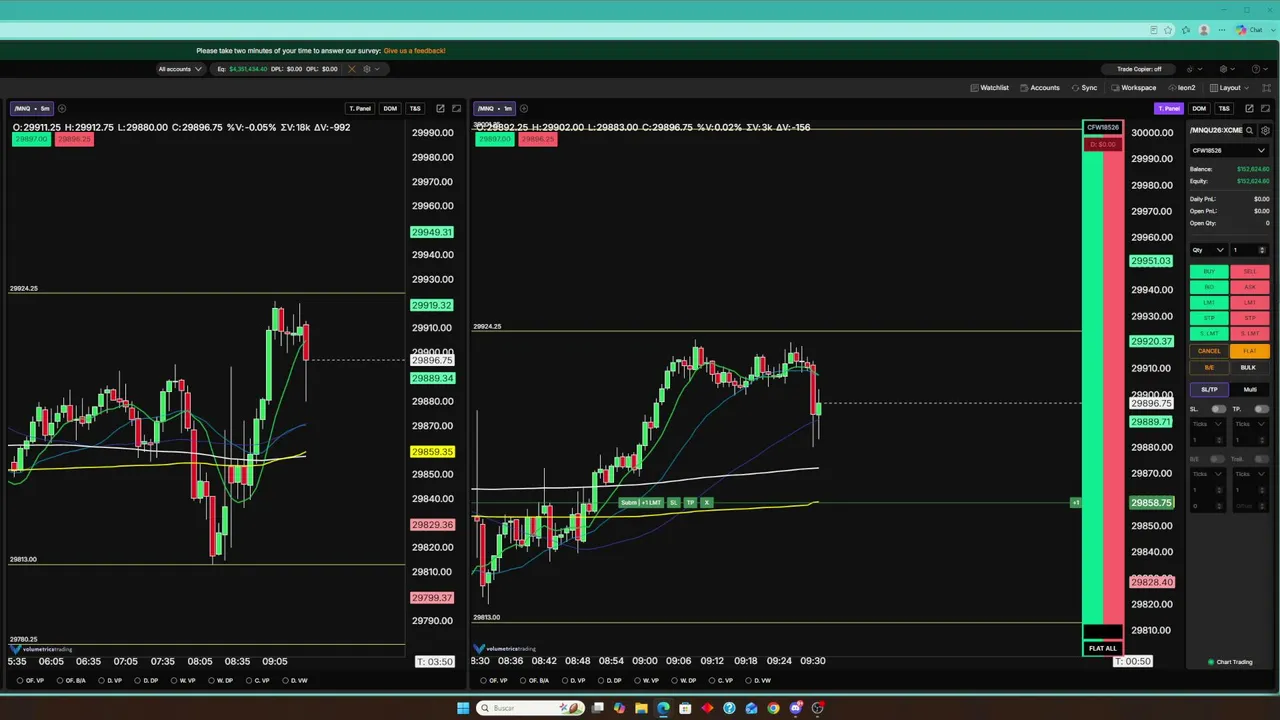1280x720 pixels.
Task: Open the SL Ticks unit dropdown
Action: (1208, 424)
